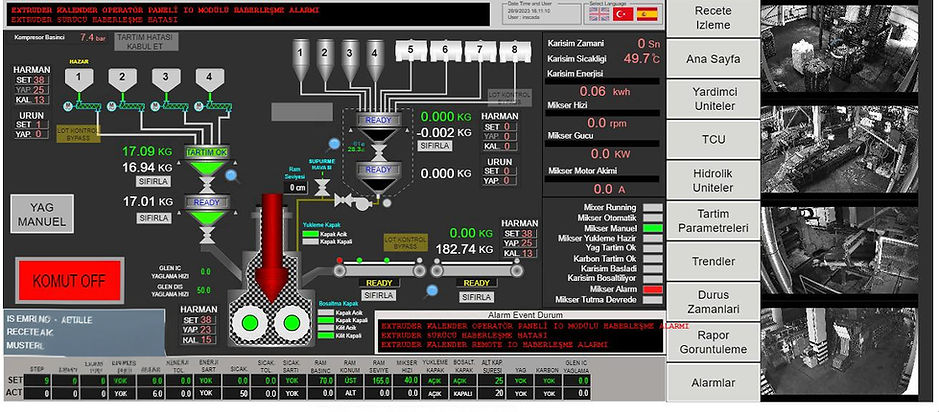Viewport: 939px width, 412px height.
Task: Select silo number 4 at top
Action: point(374,50)
